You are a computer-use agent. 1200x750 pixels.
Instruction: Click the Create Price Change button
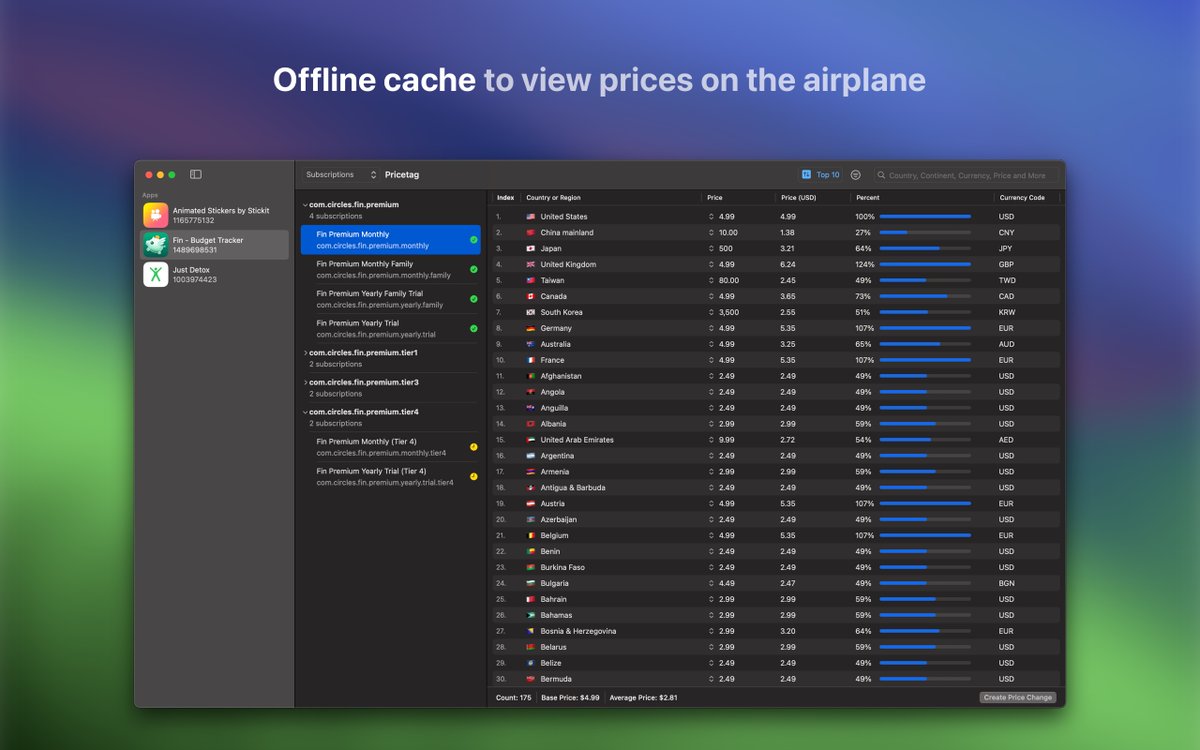(x=1018, y=697)
